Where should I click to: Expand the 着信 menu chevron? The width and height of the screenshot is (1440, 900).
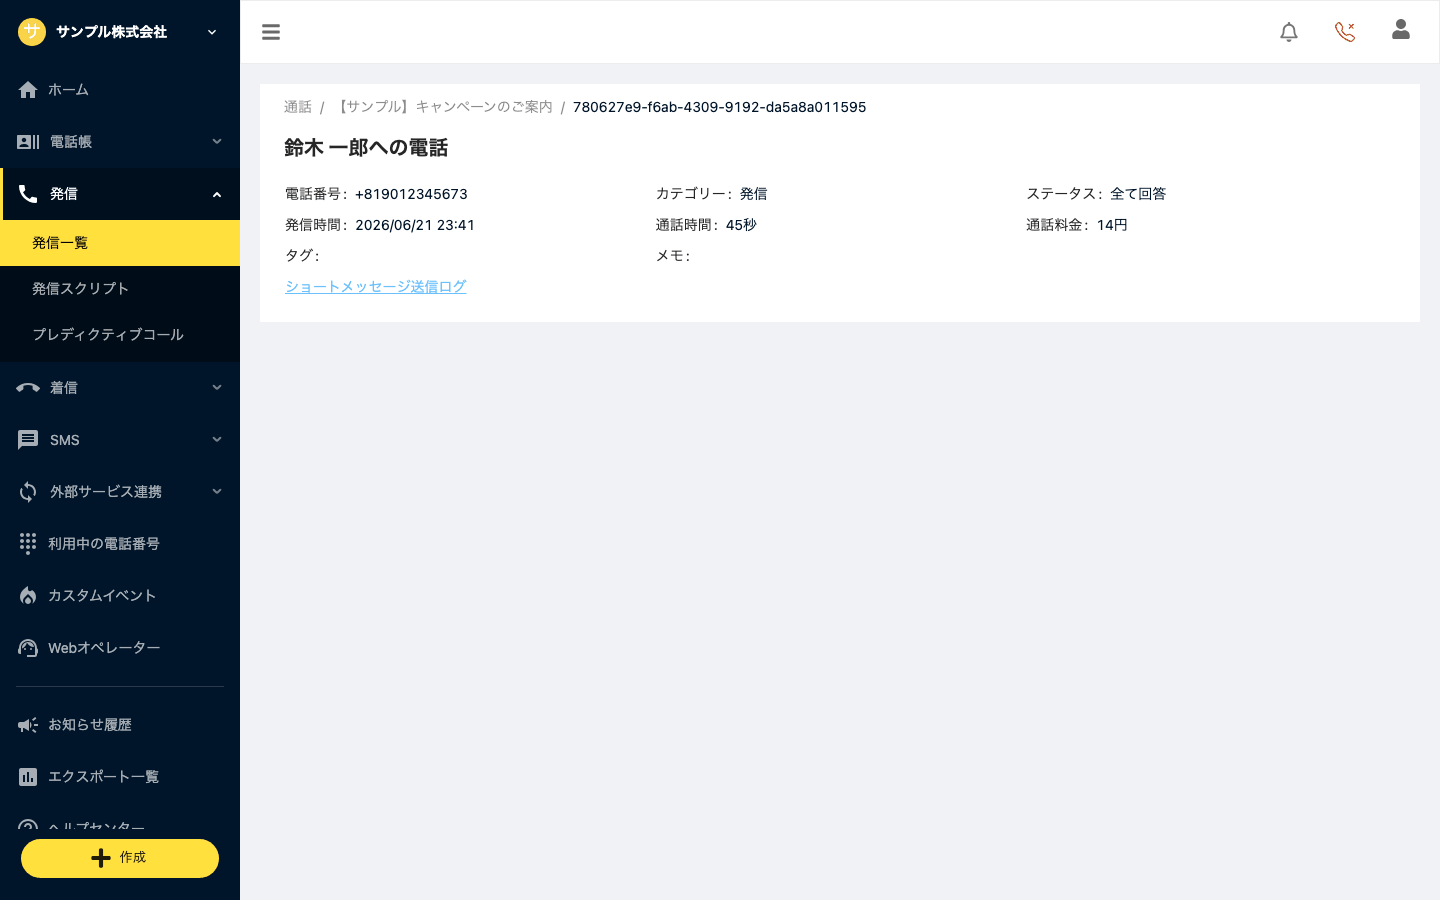(x=217, y=388)
